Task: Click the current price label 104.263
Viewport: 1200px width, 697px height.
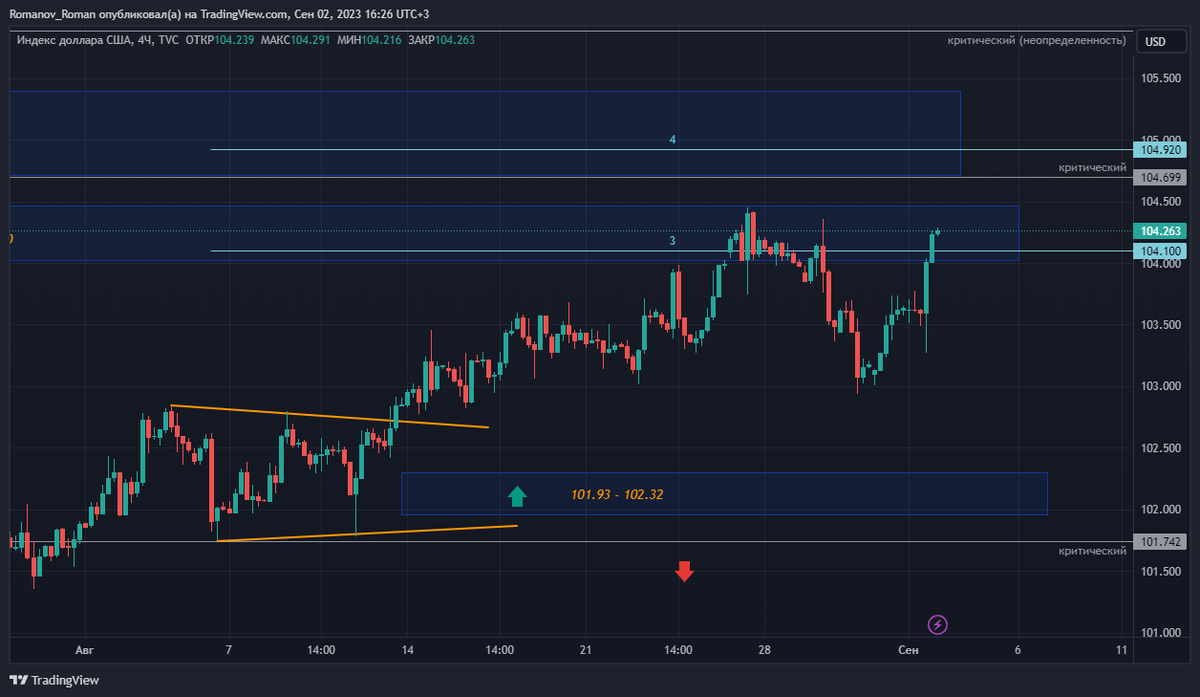Action: [x=1158, y=231]
